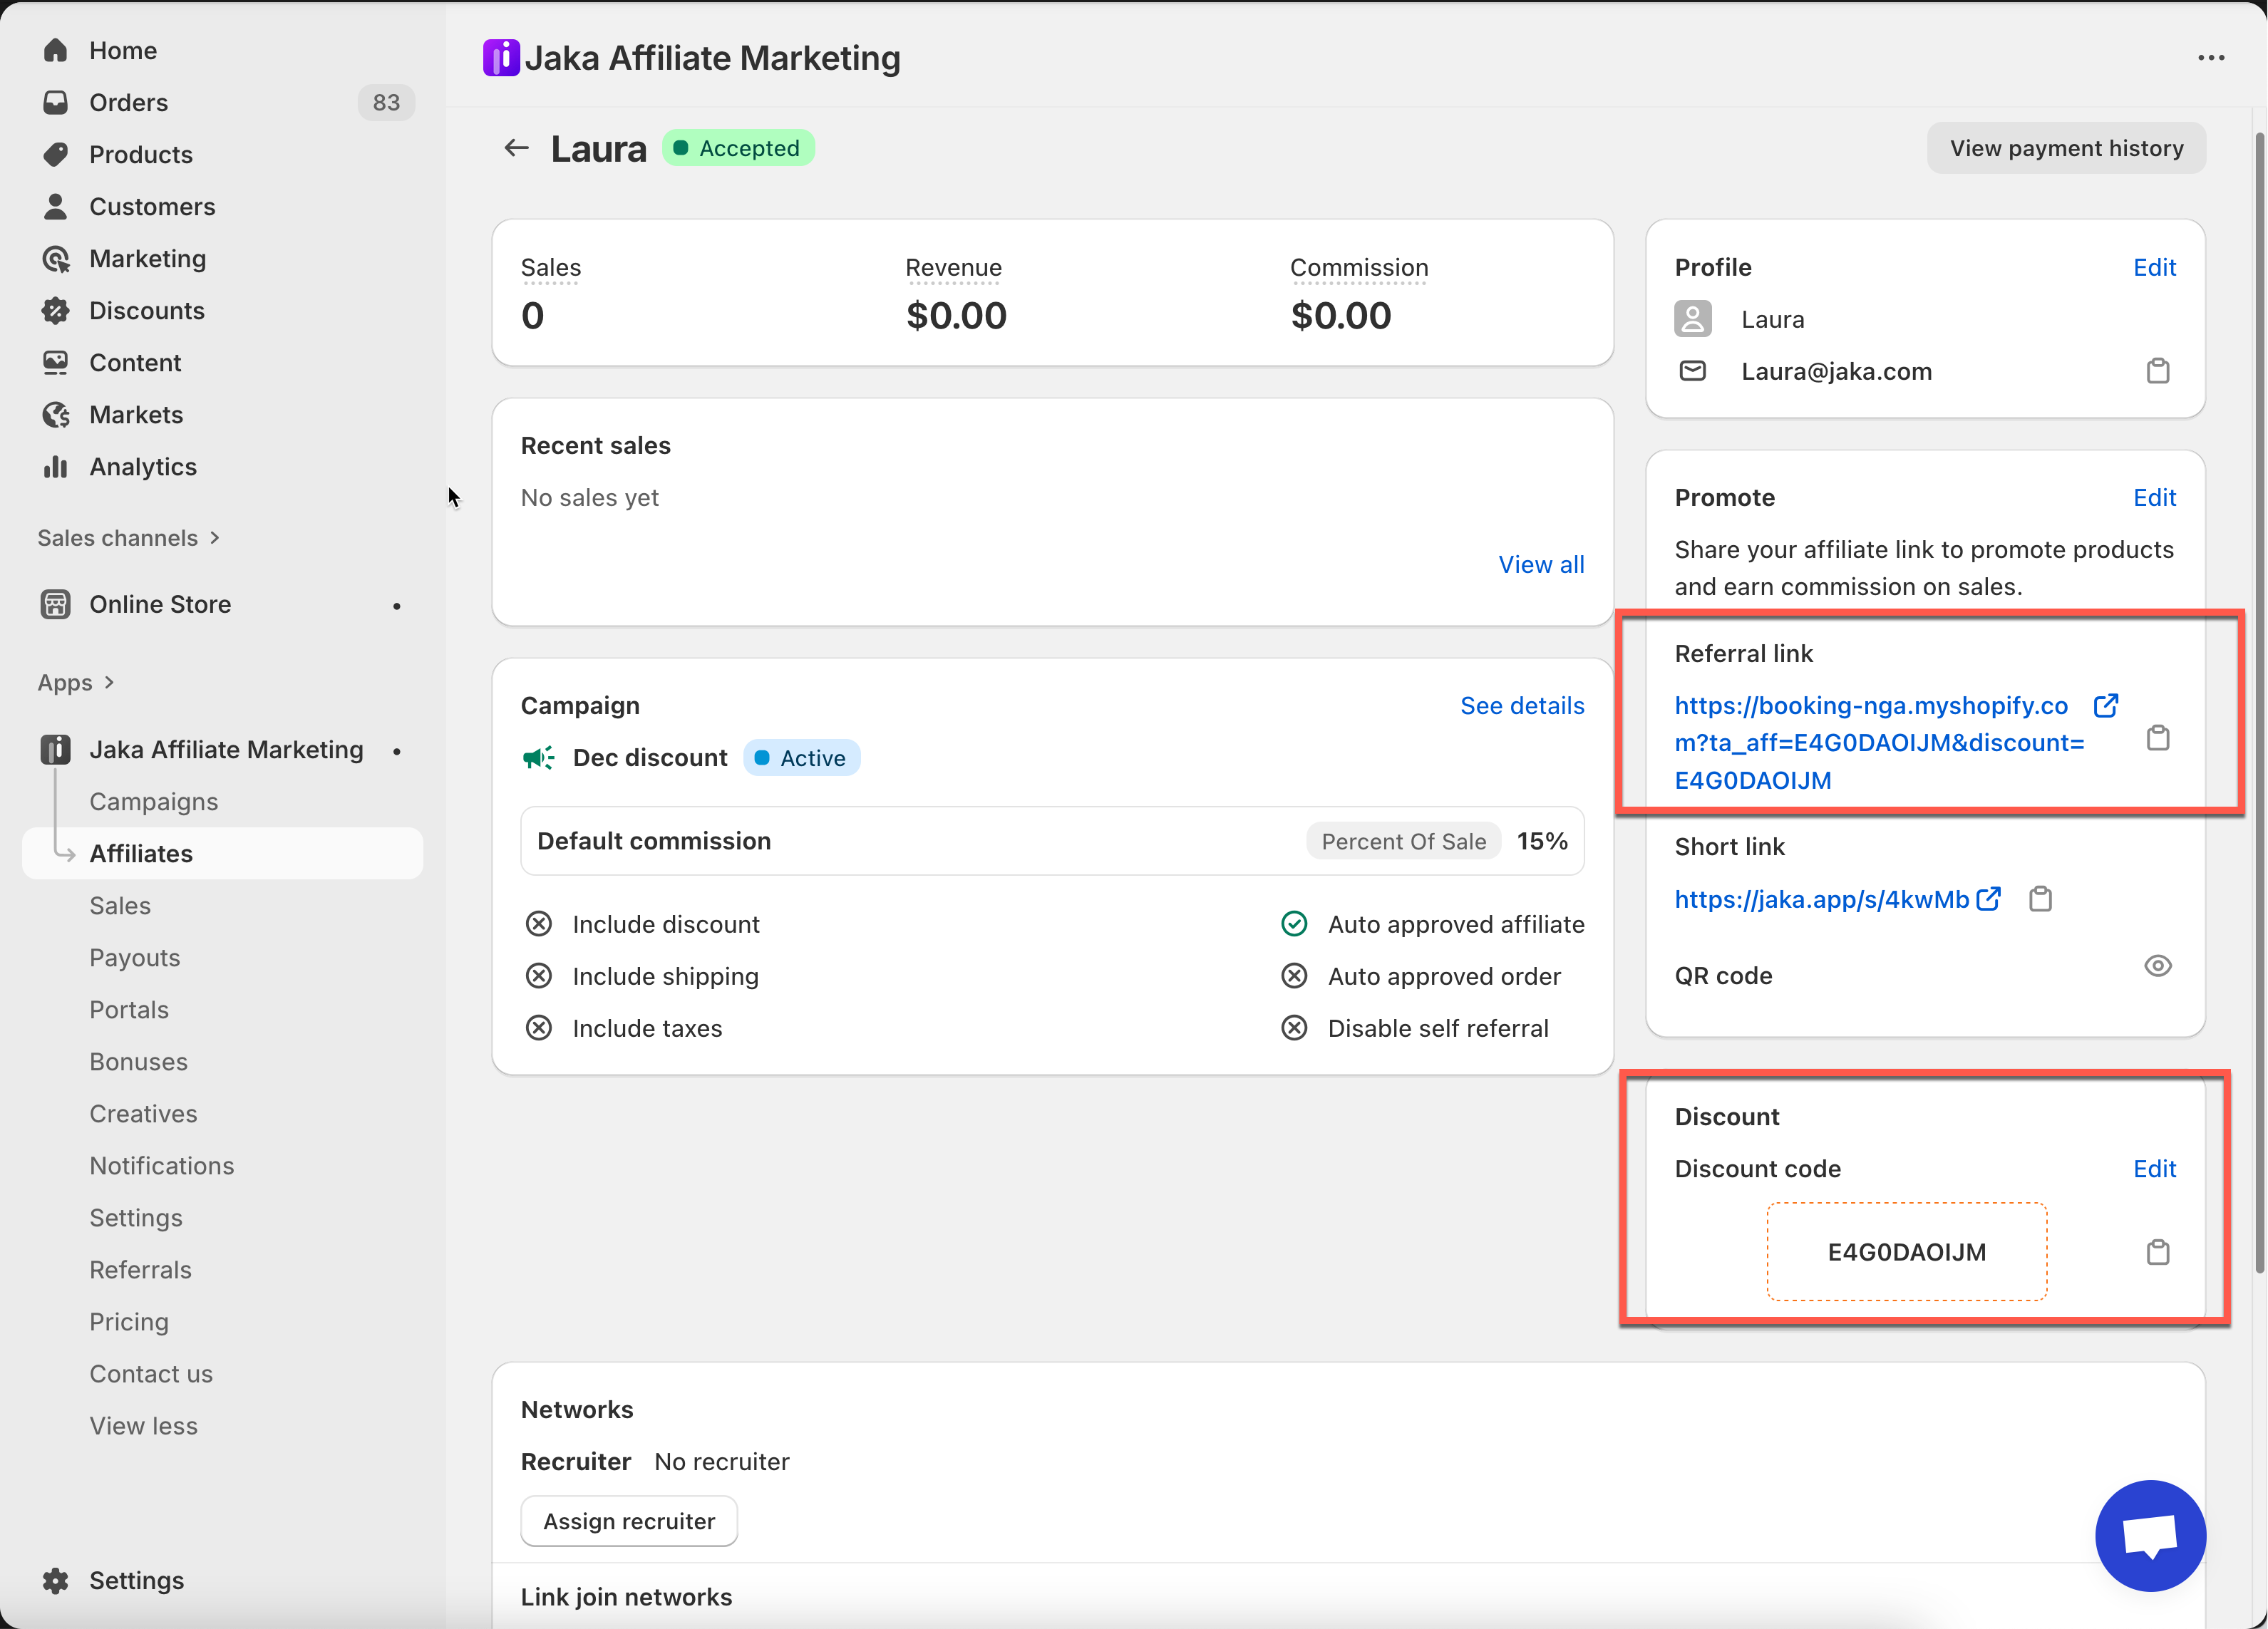Open referral link in new tab icon
The image size is (2268, 1629).
2105,705
